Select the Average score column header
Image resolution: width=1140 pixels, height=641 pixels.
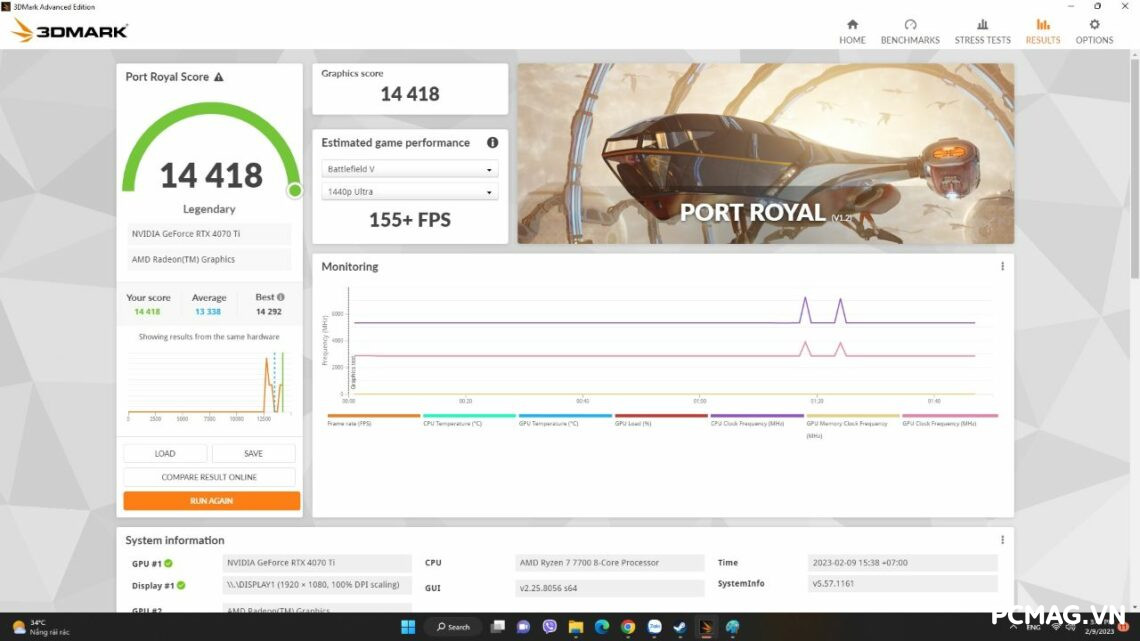click(209, 297)
